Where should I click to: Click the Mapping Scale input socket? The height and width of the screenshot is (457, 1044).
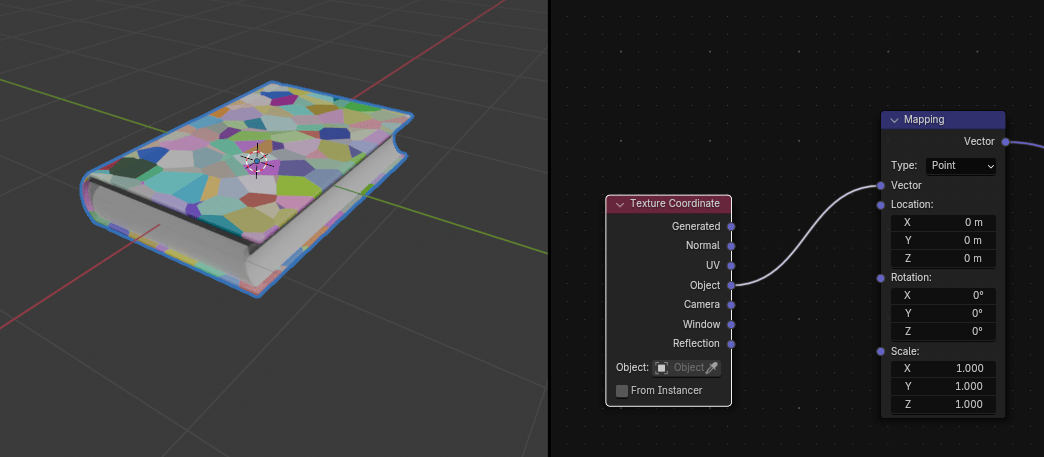[881, 352]
